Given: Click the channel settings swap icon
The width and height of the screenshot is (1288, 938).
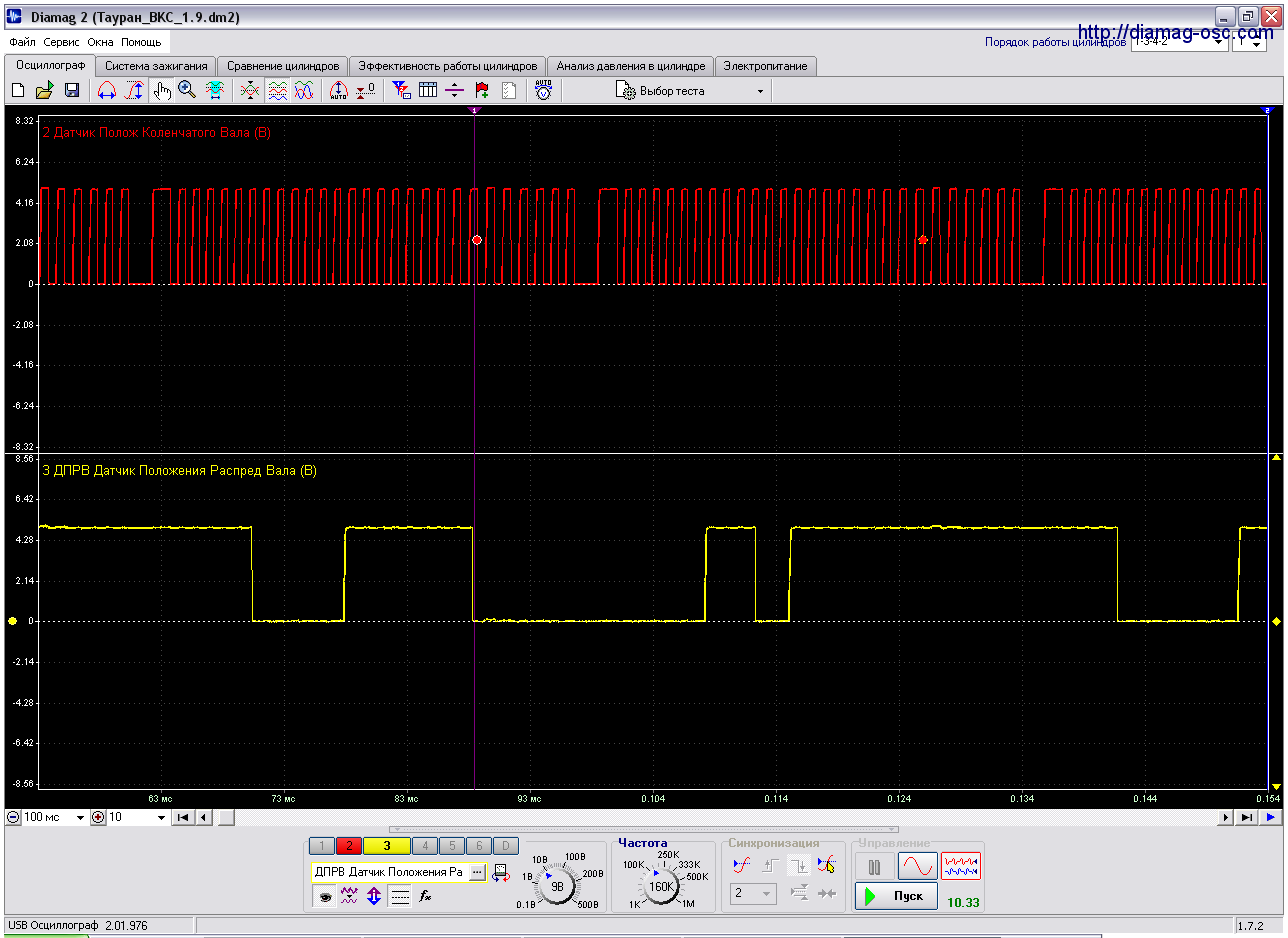Looking at the screenshot, I should 500,873.
